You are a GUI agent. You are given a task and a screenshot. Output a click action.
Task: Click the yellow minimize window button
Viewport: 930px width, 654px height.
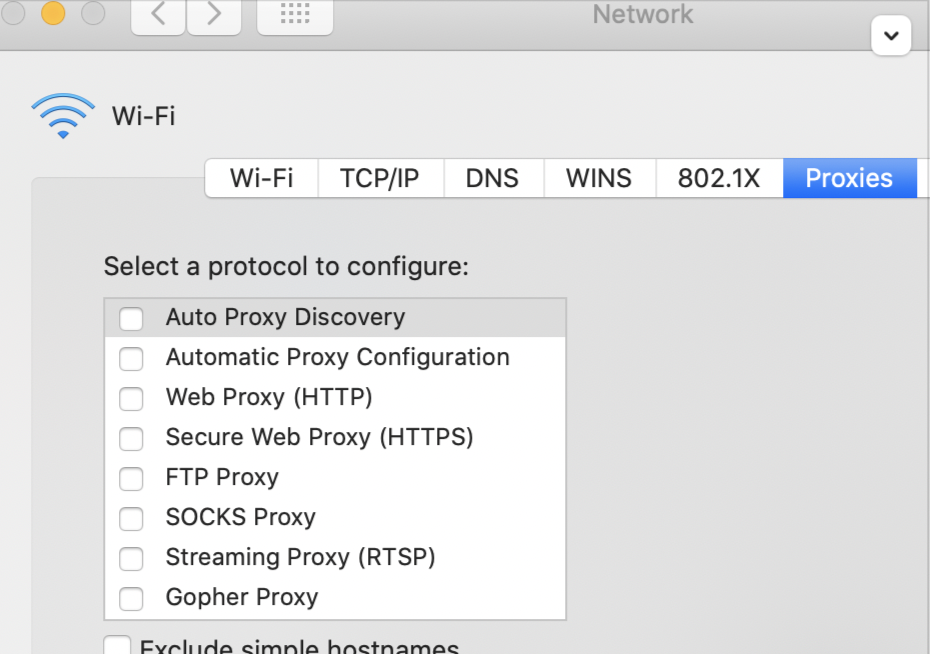[53, 13]
